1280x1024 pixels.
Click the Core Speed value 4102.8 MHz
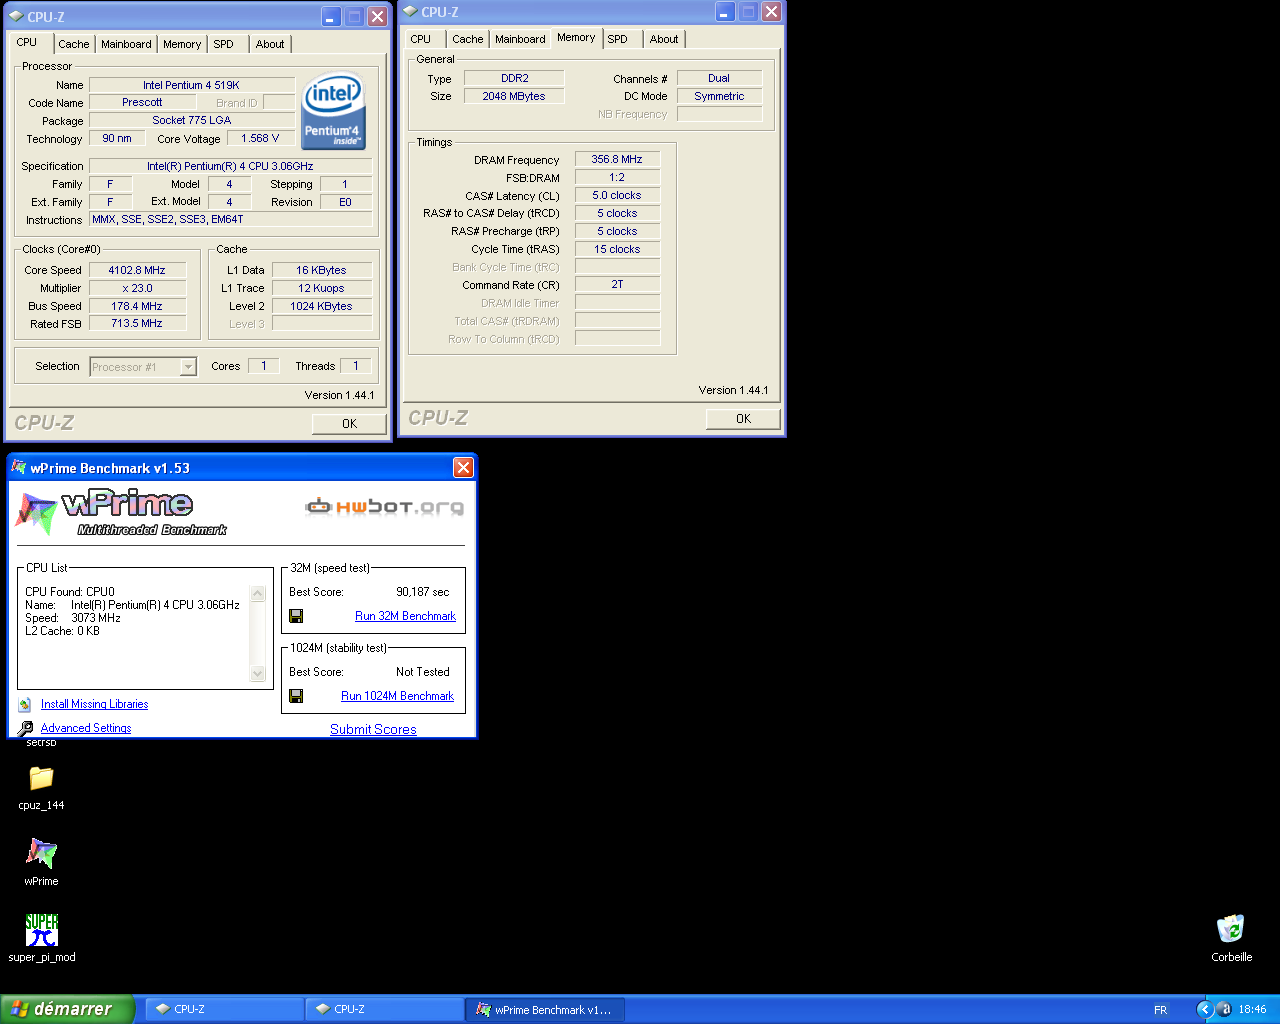[137, 270]
